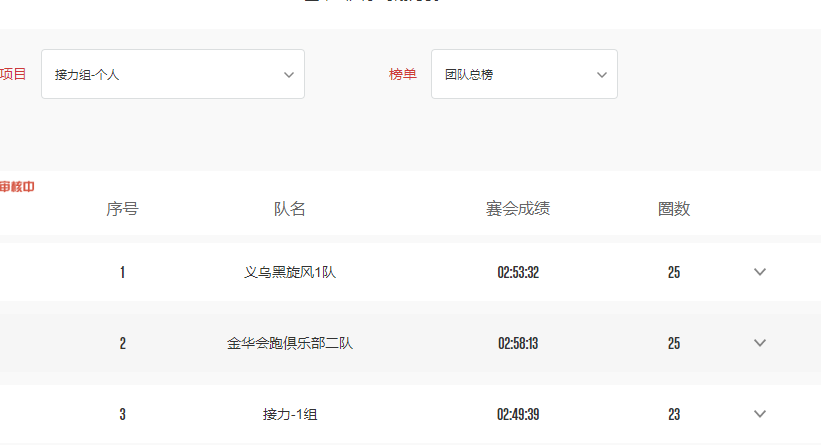This screenshot has height=445, width=821.
Task: Open the 团队总榜 ranking dropdown
Action: [524, 74]
